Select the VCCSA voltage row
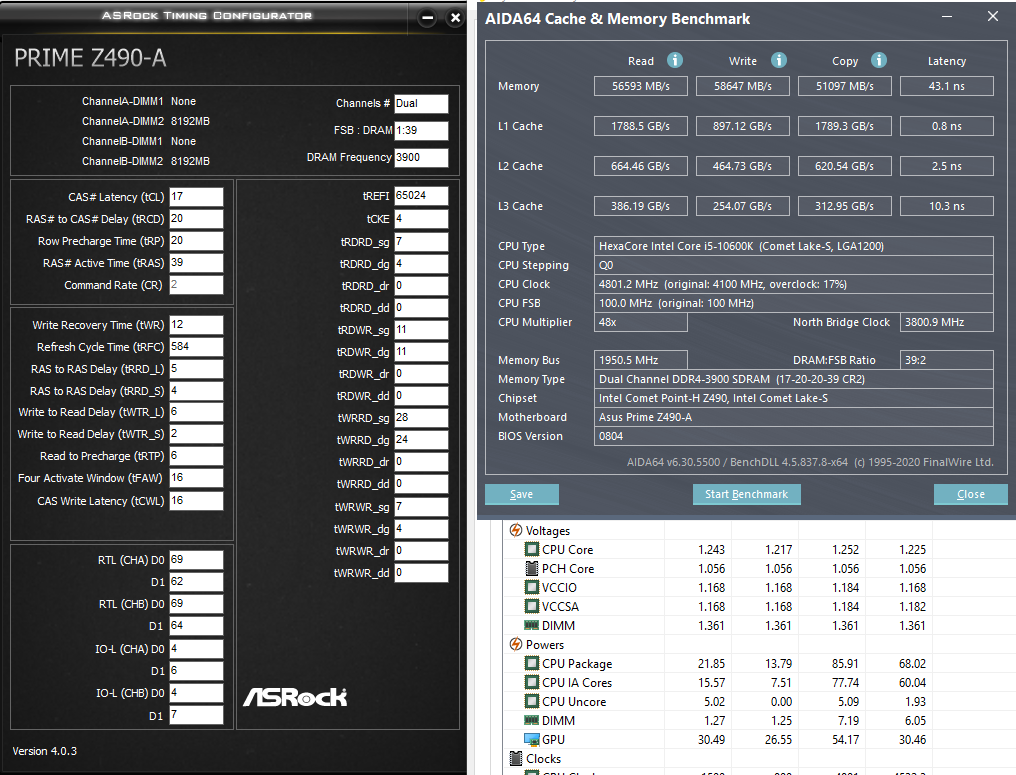Viewport: 1016px width, 775px height. coord(719,607)
